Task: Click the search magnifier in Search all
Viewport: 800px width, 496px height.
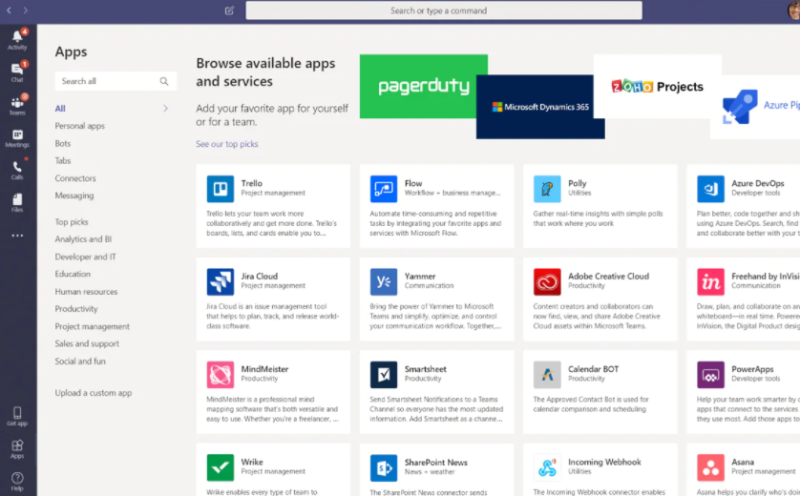Action: tap(164, 81)
